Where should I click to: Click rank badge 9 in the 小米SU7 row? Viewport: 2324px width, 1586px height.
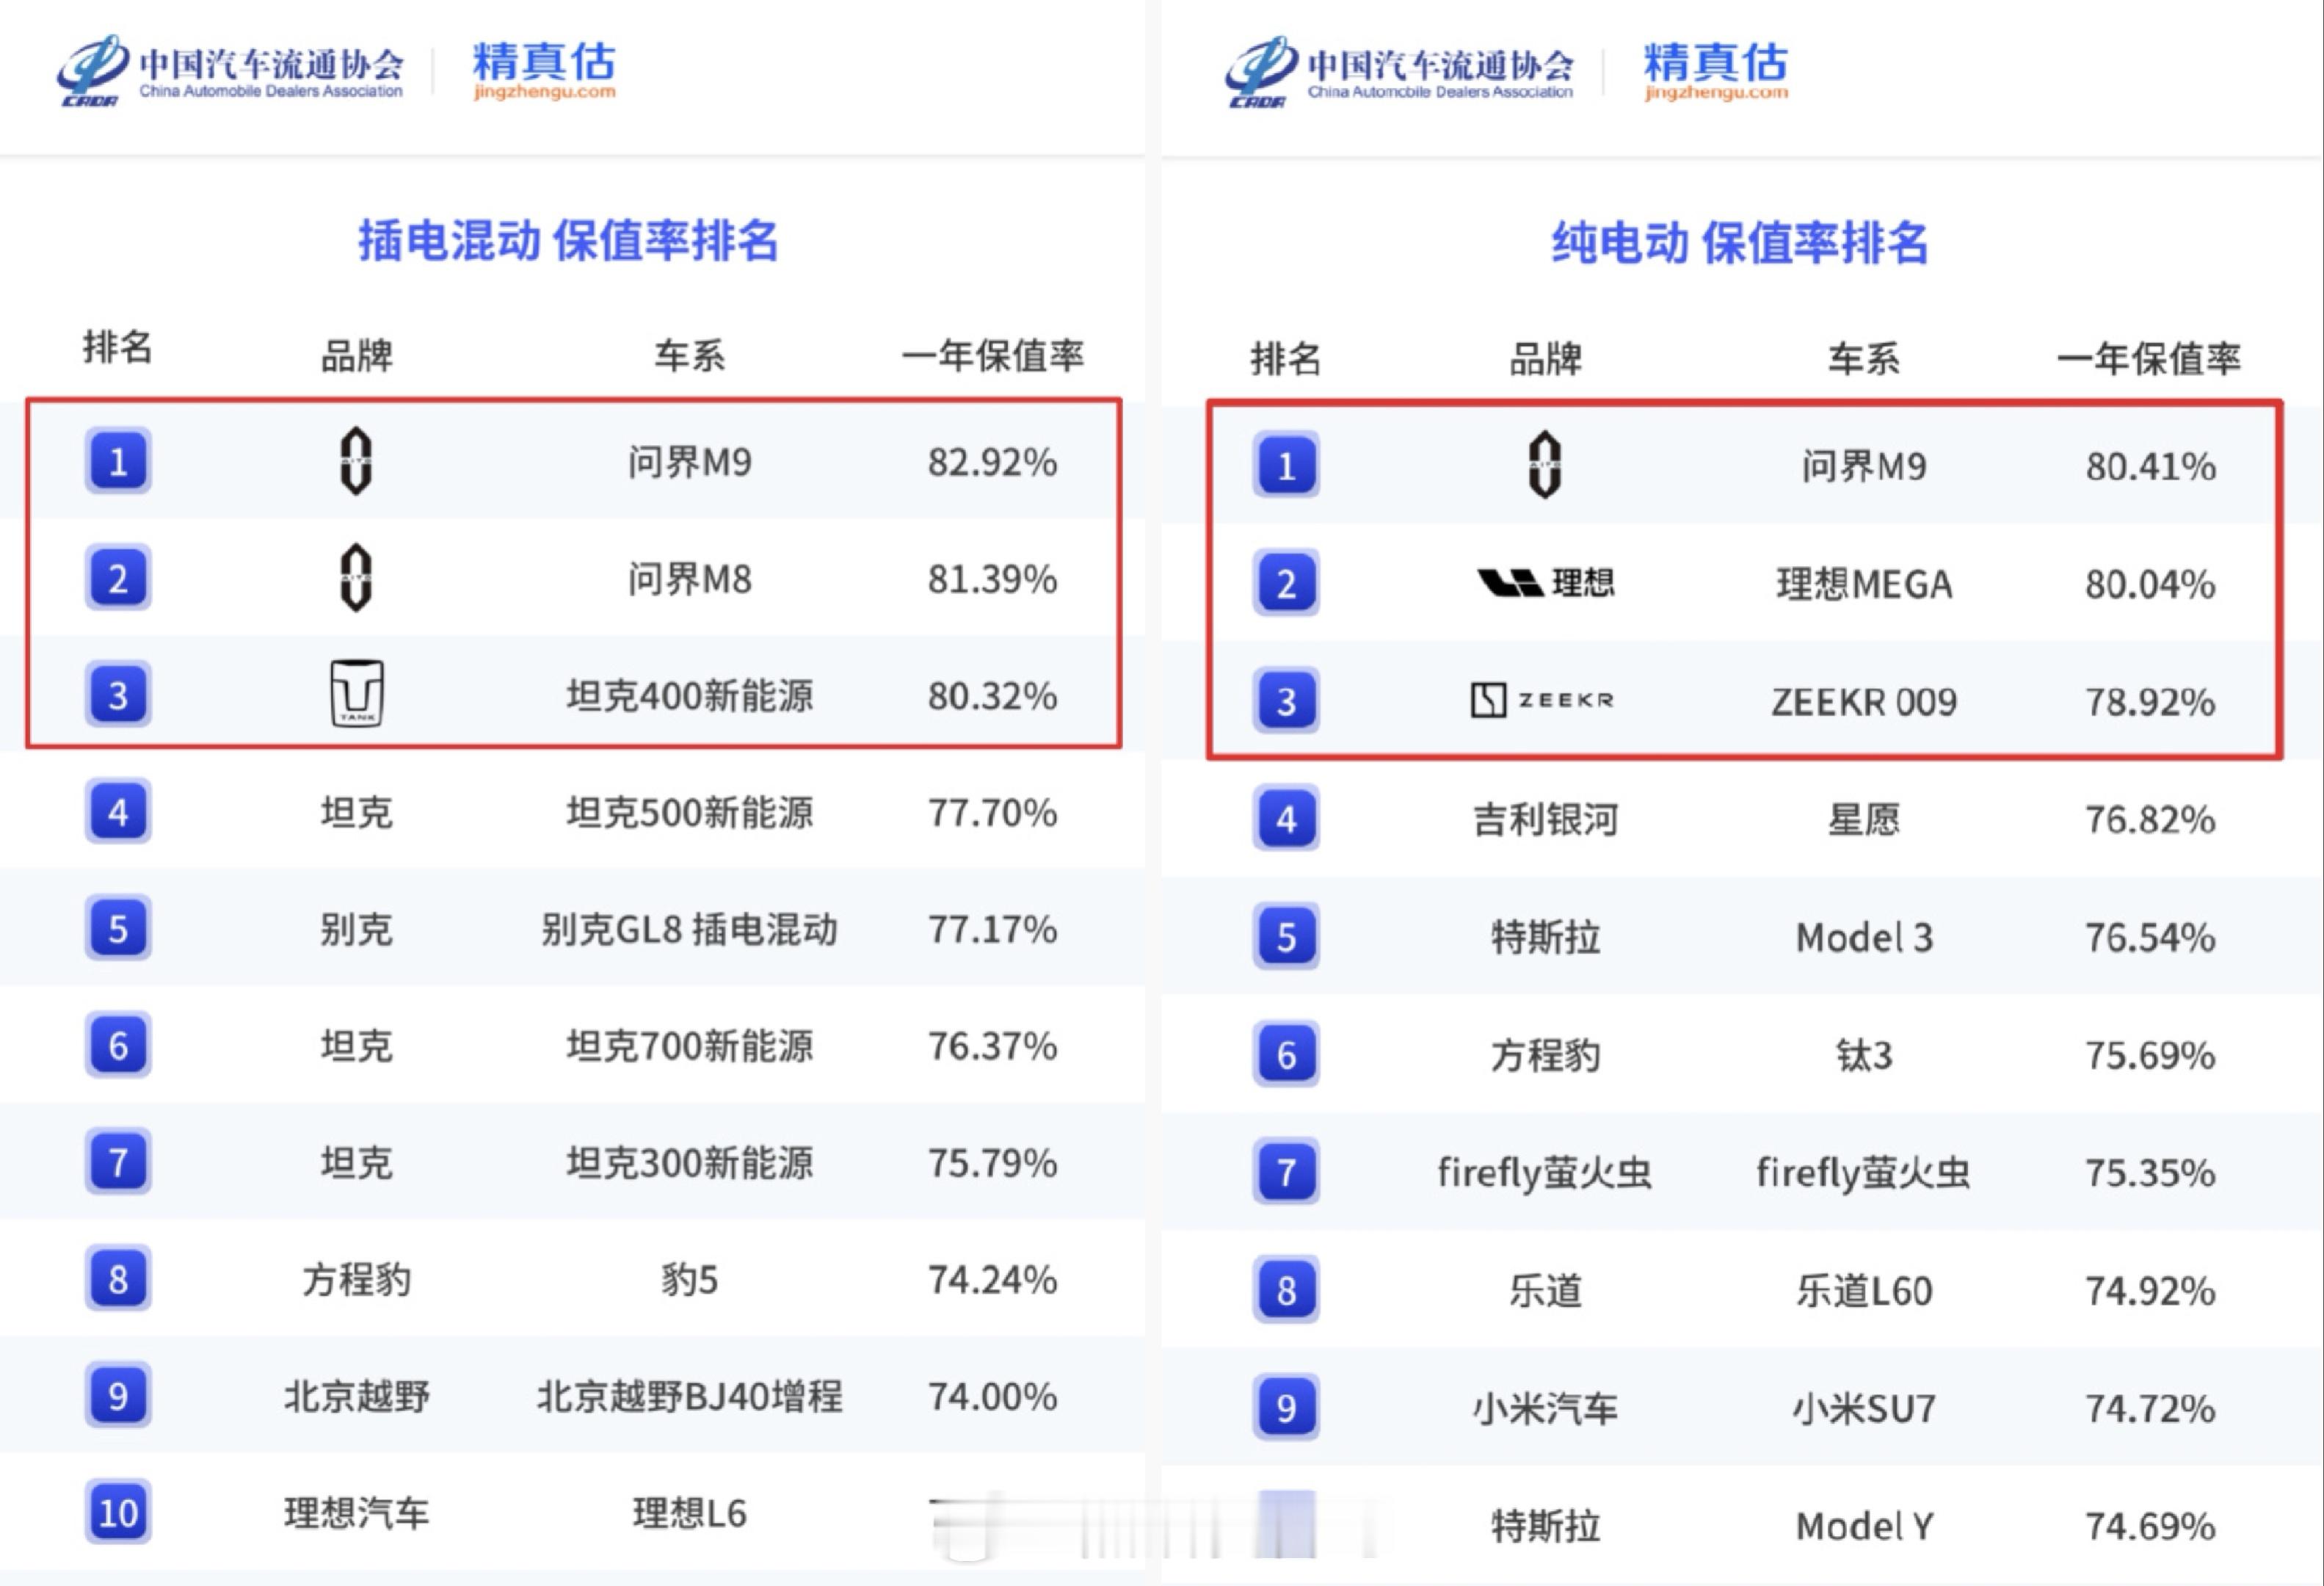(x=1286, y=1408)
